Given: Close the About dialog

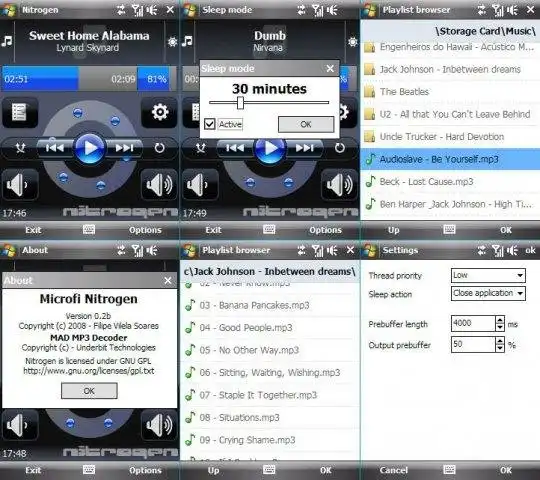Looking at the screenshot, I should (168, 280).
